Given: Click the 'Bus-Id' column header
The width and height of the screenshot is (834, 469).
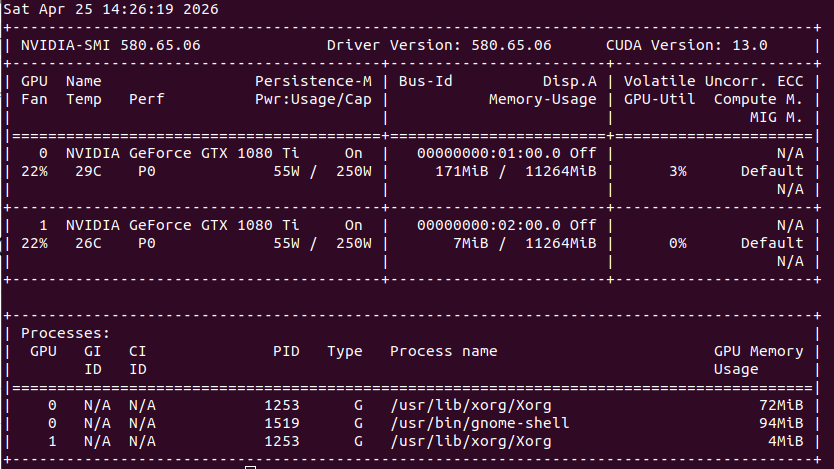Looking at the screenshot, I should 426,81.
